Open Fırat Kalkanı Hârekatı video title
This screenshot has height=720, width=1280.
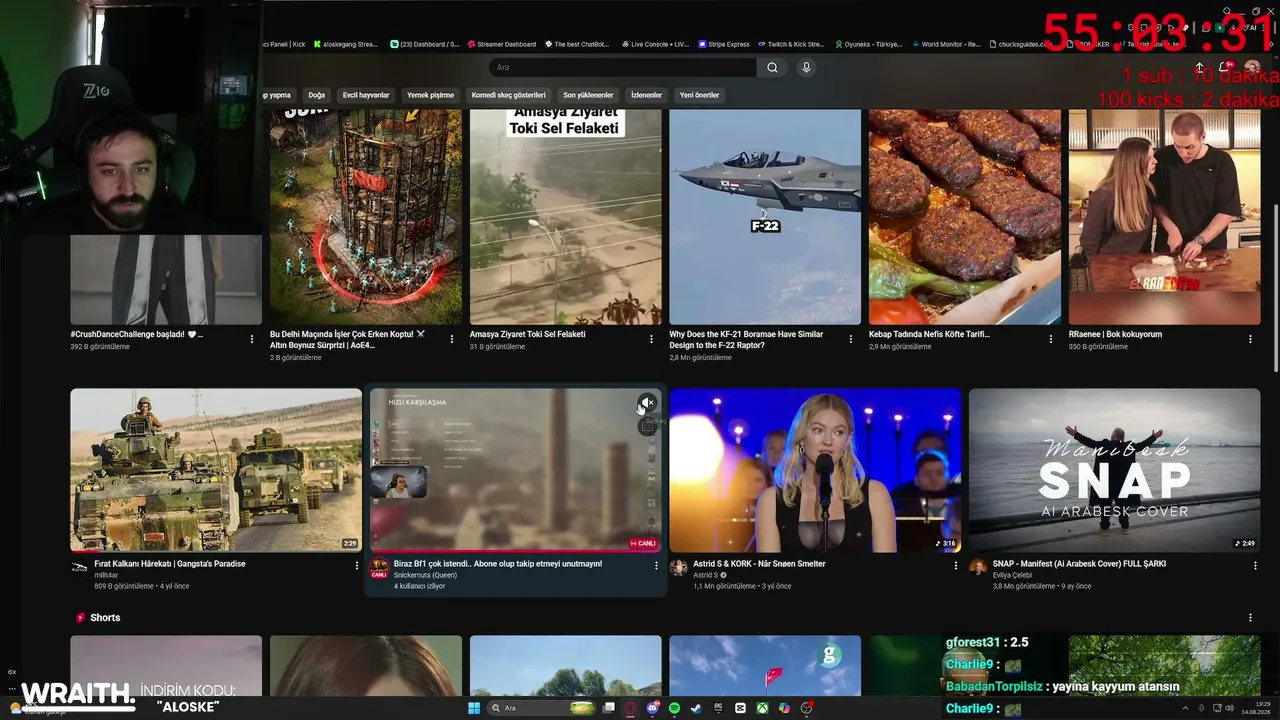pyautogui.click(x=170, y=564)
